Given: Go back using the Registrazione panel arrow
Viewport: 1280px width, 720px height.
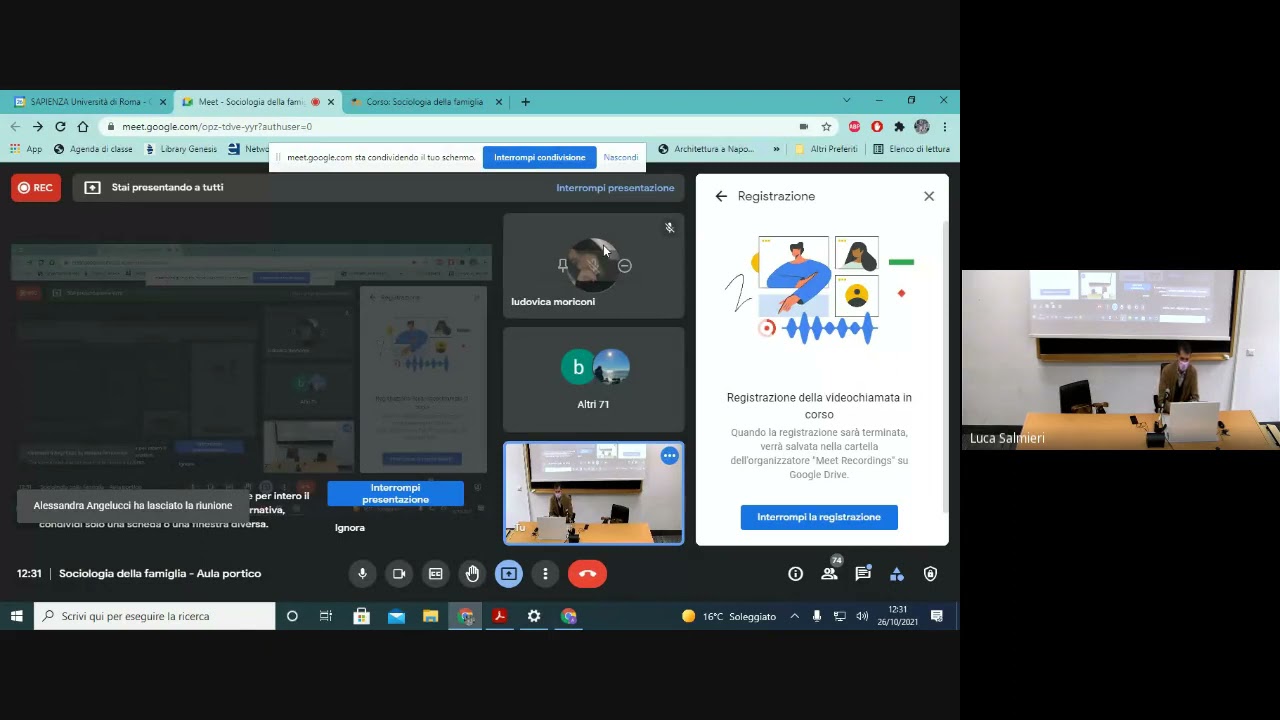Looking at the screenshot, I should tap(721, 196).
